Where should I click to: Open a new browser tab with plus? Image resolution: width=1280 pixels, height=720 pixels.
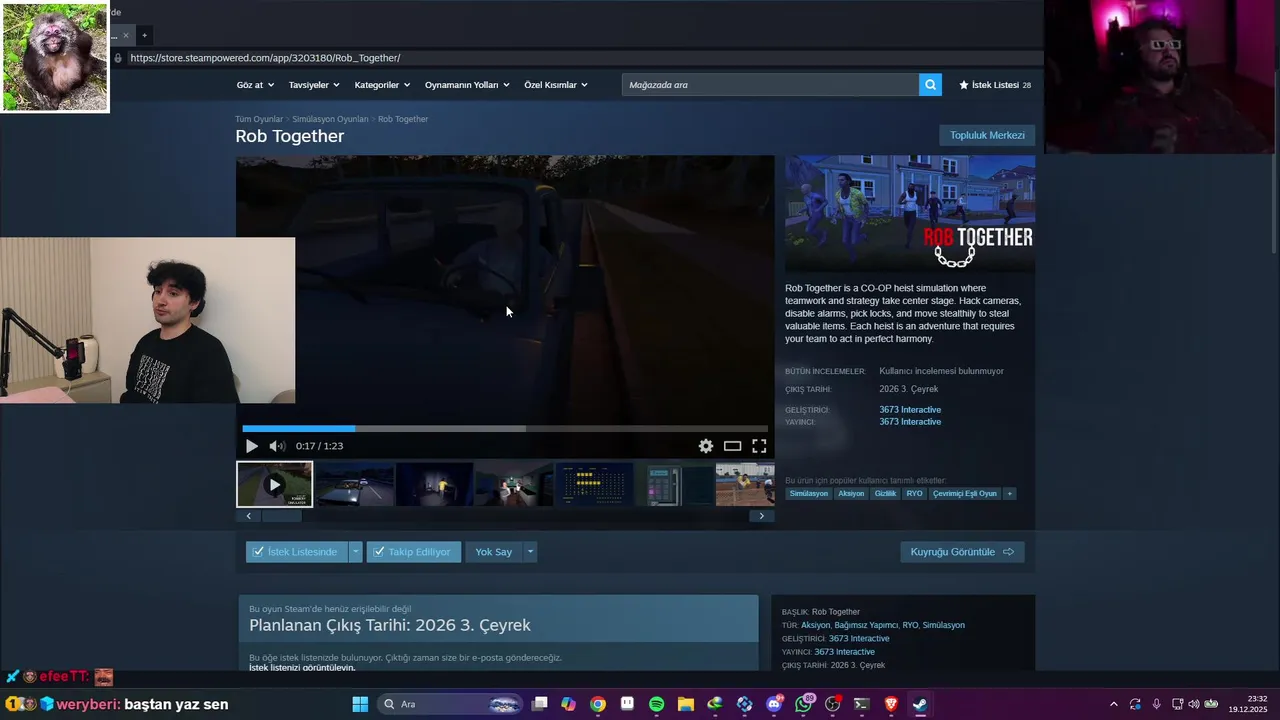(144, 35)
